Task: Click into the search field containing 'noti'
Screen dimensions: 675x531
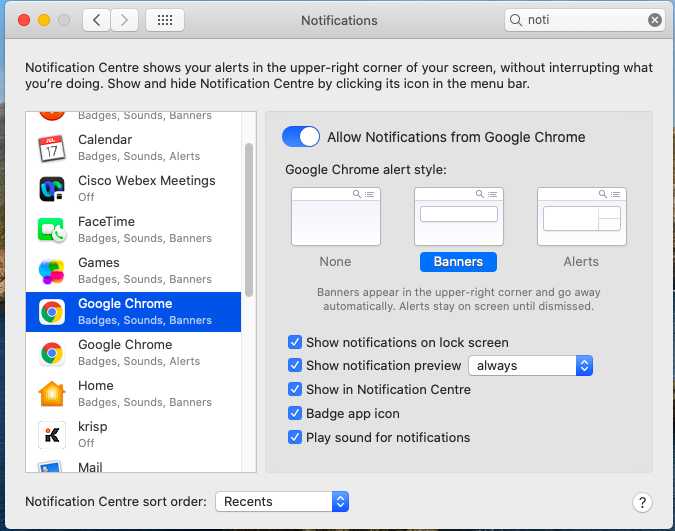Action: (585, 20)
